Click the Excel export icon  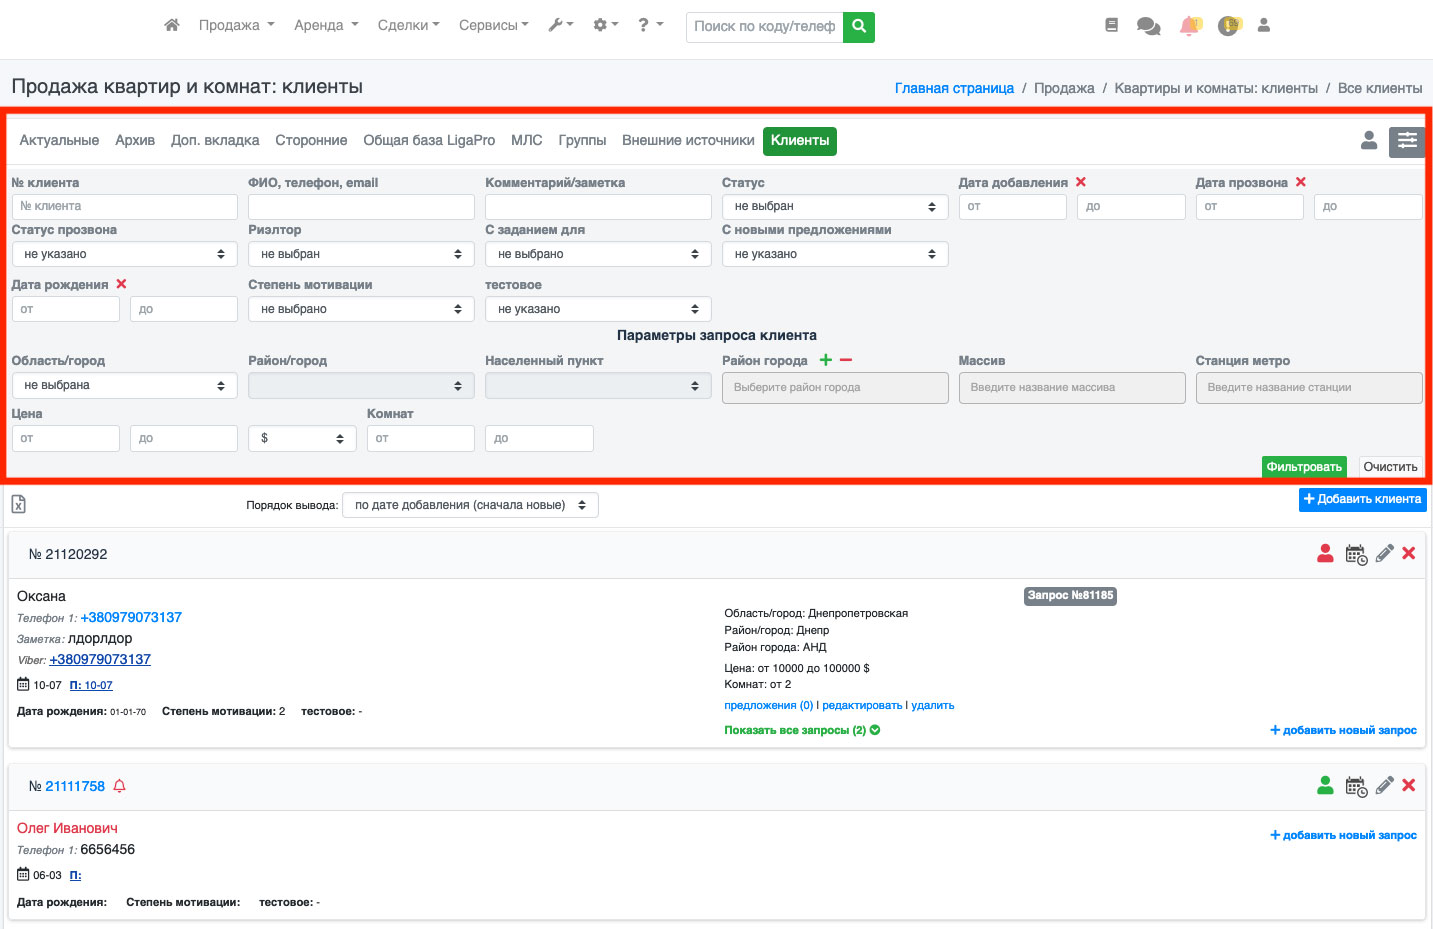point(18,505)
